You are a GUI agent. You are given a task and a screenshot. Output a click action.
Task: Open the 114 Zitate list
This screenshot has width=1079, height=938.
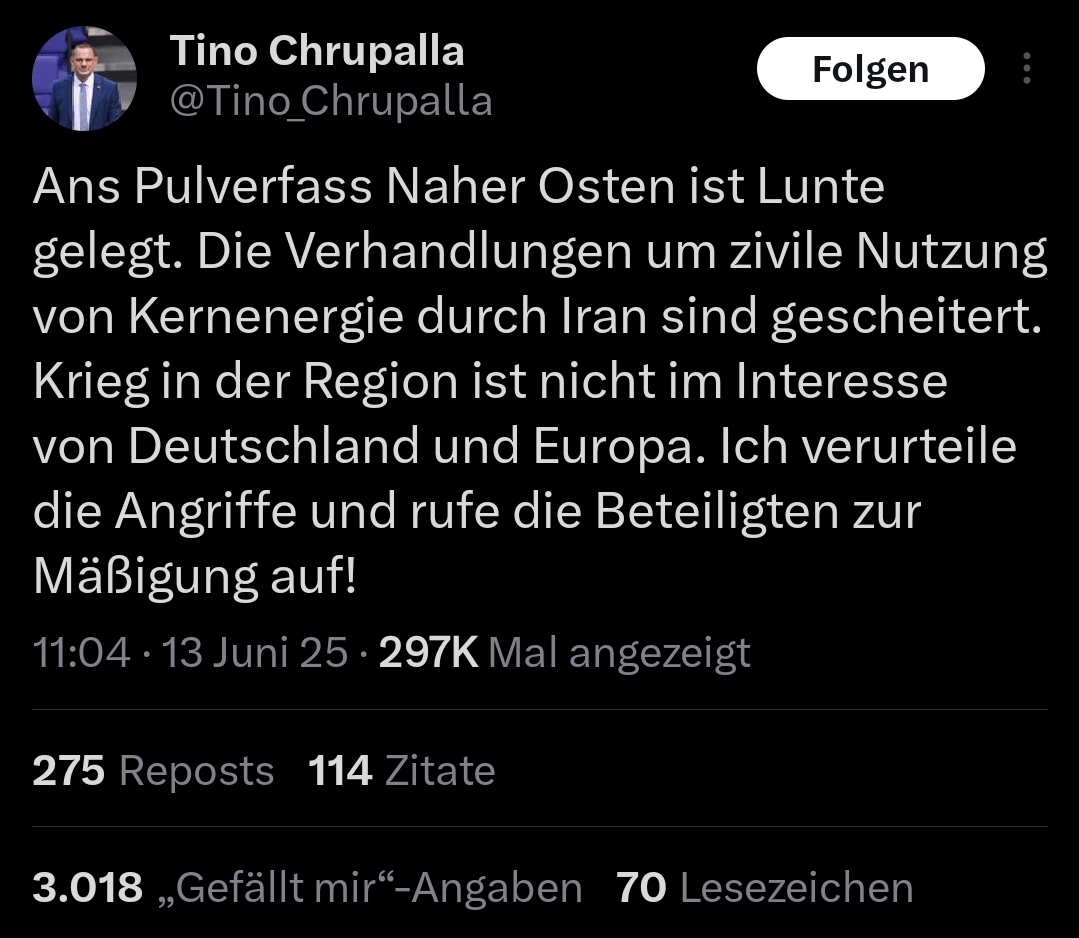(401, 771)
